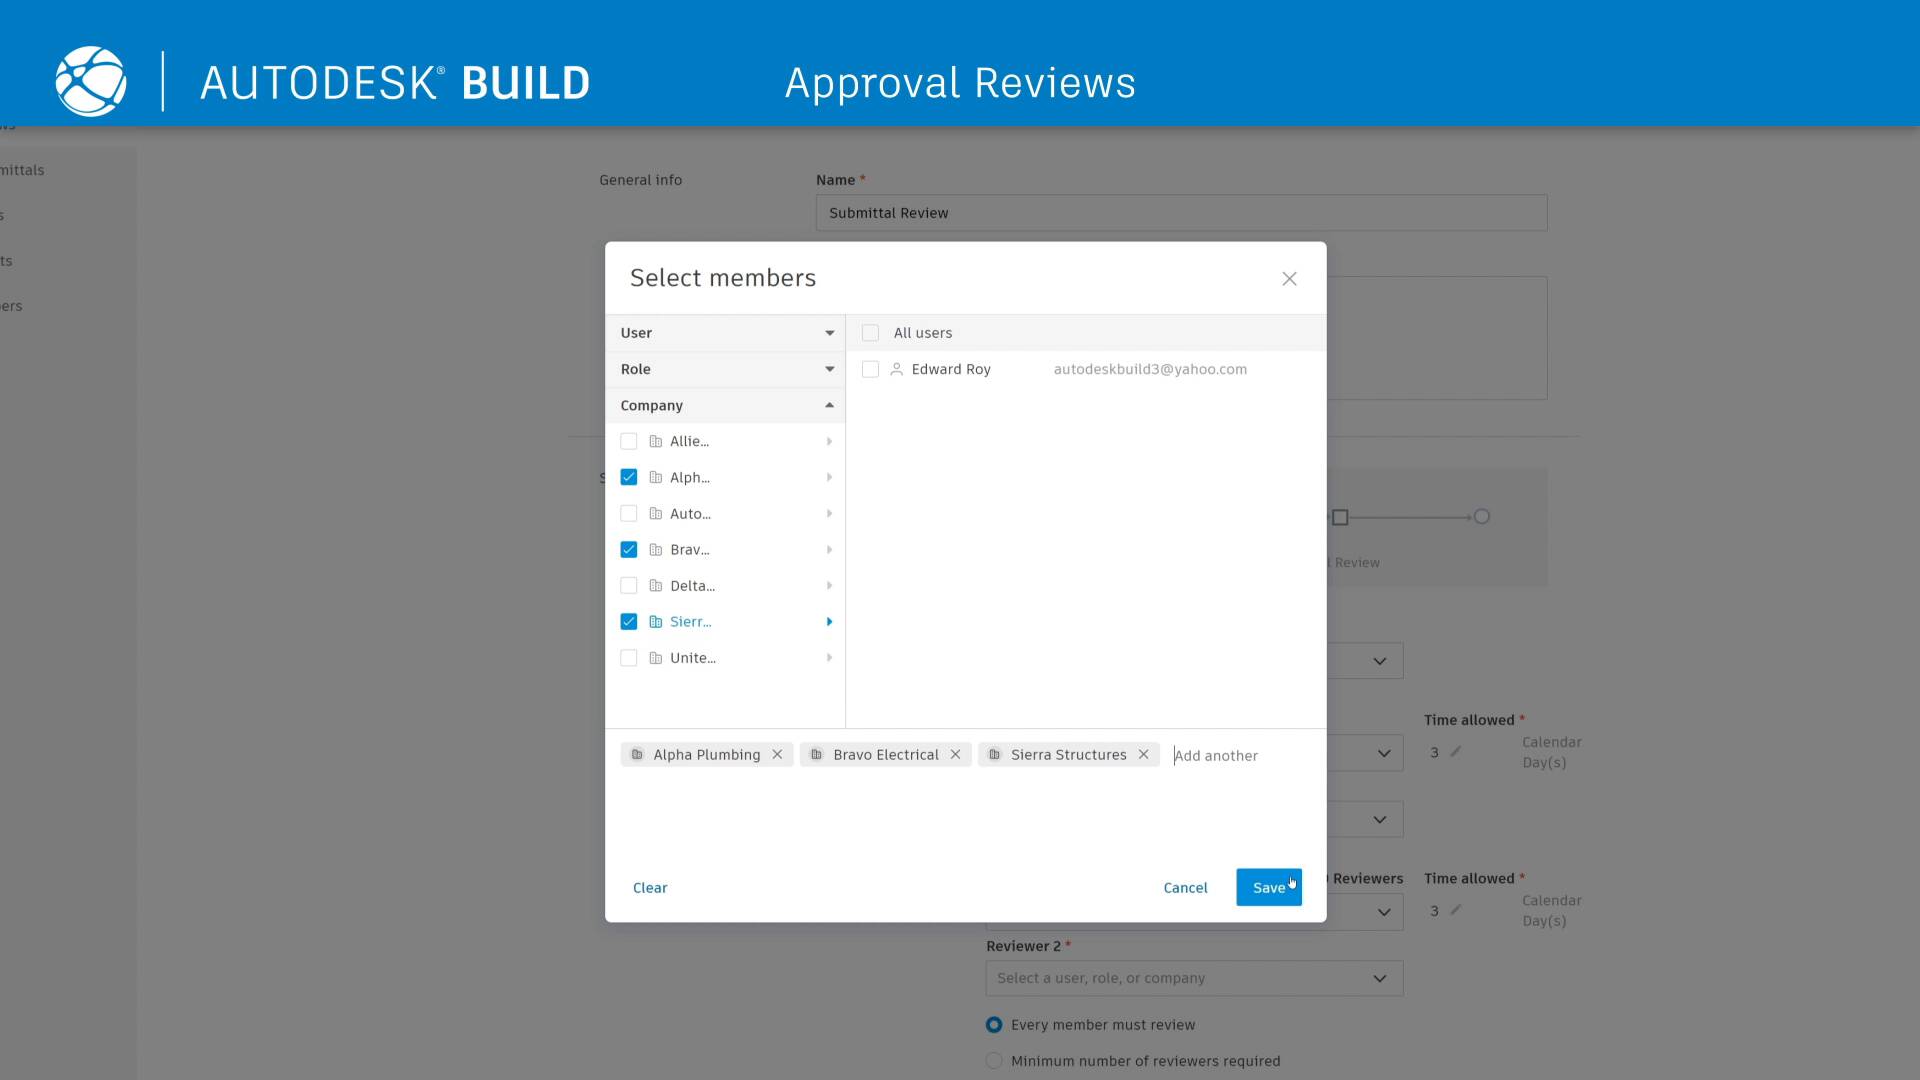1920x1080 pixels.
Task: Click the Unite... company building icon
Action: point(656,658)
